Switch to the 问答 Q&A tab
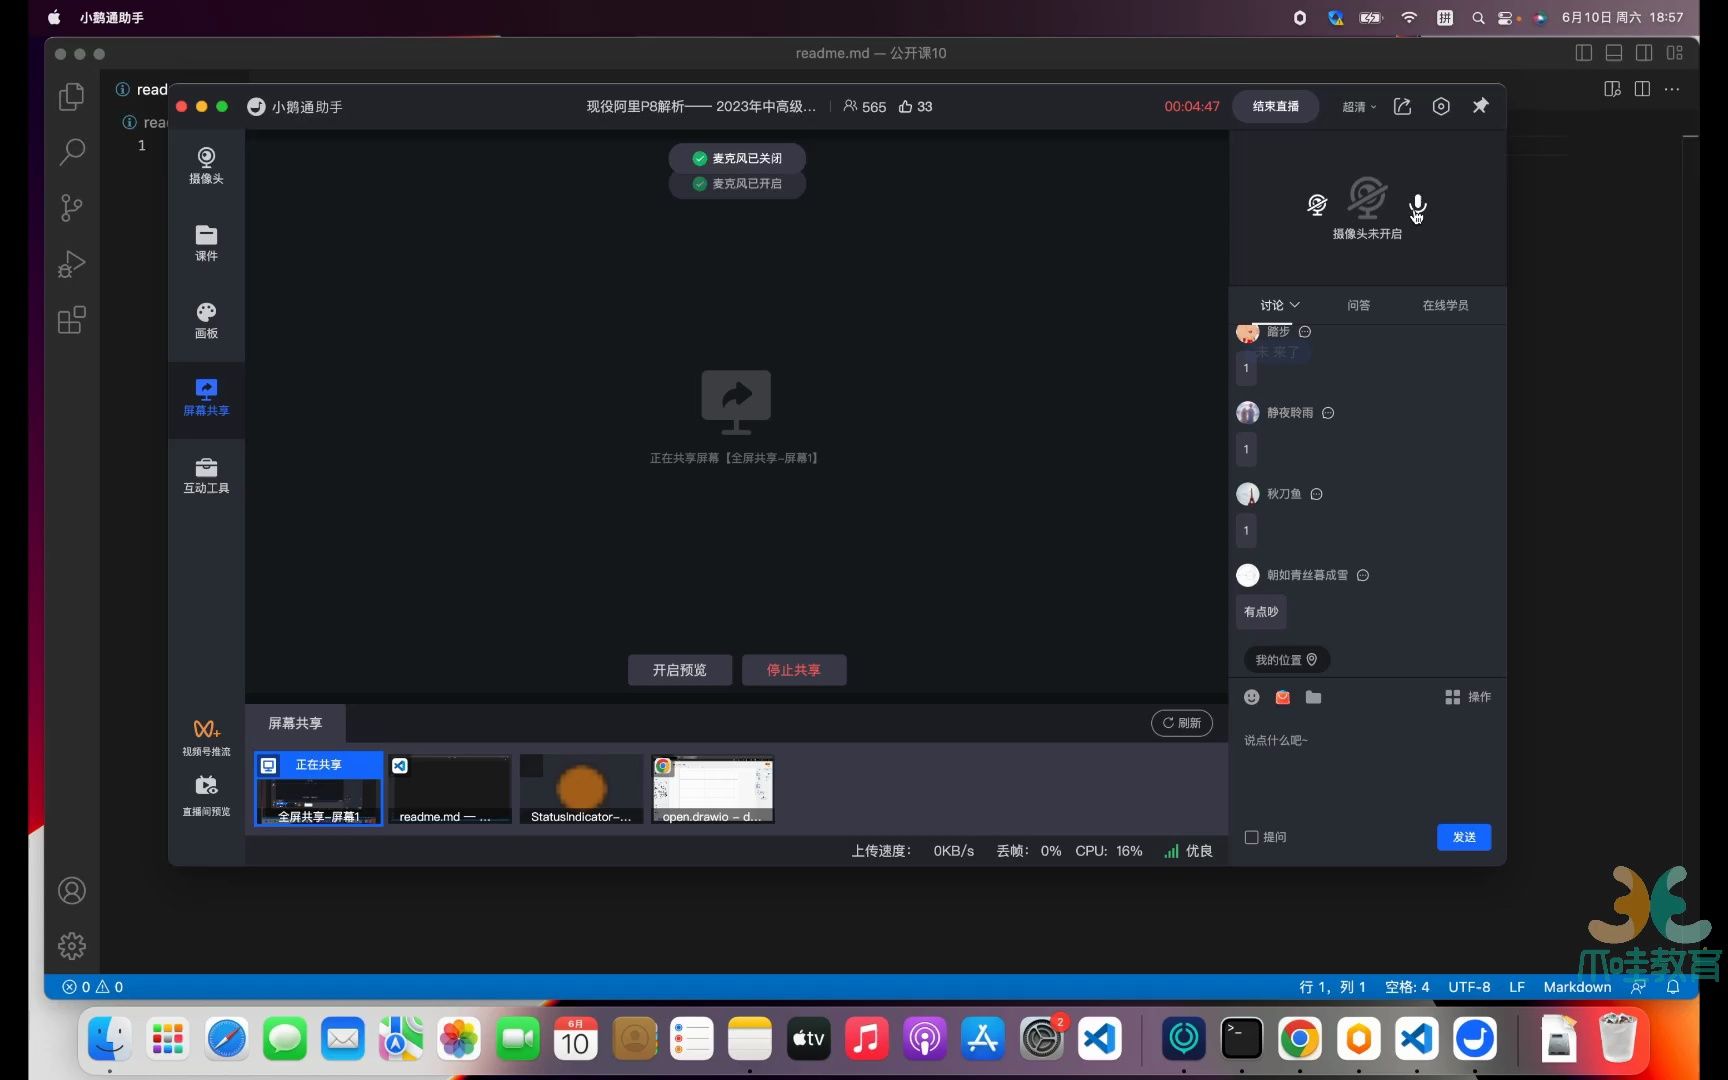 click(1358, 305)
